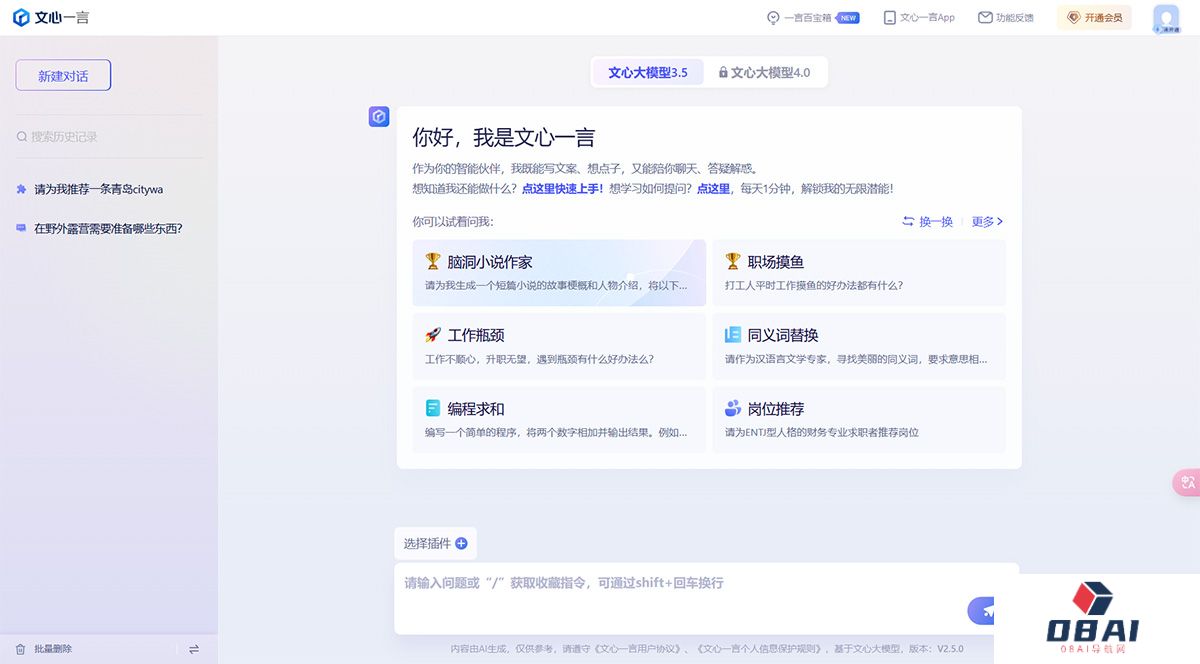Select the 岗位推荐 prompt card

tap(859, 419)
